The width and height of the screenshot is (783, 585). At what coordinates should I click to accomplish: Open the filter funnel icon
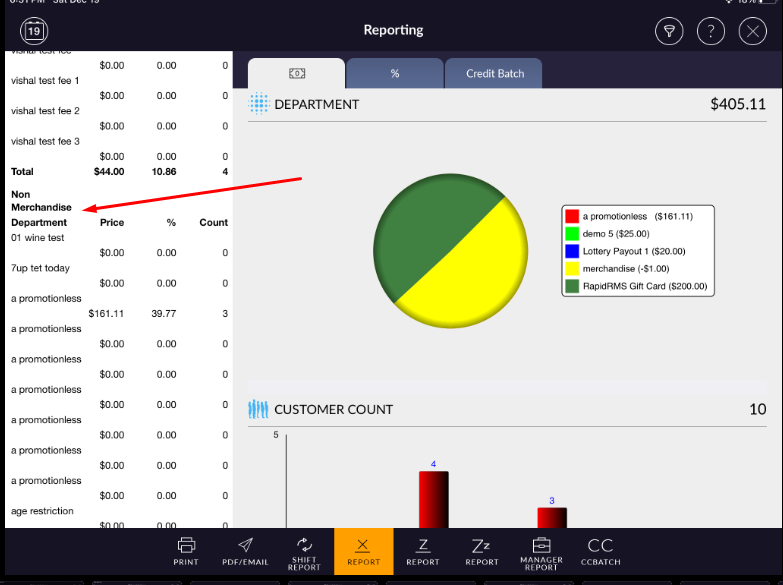click(x=669, y=31)
